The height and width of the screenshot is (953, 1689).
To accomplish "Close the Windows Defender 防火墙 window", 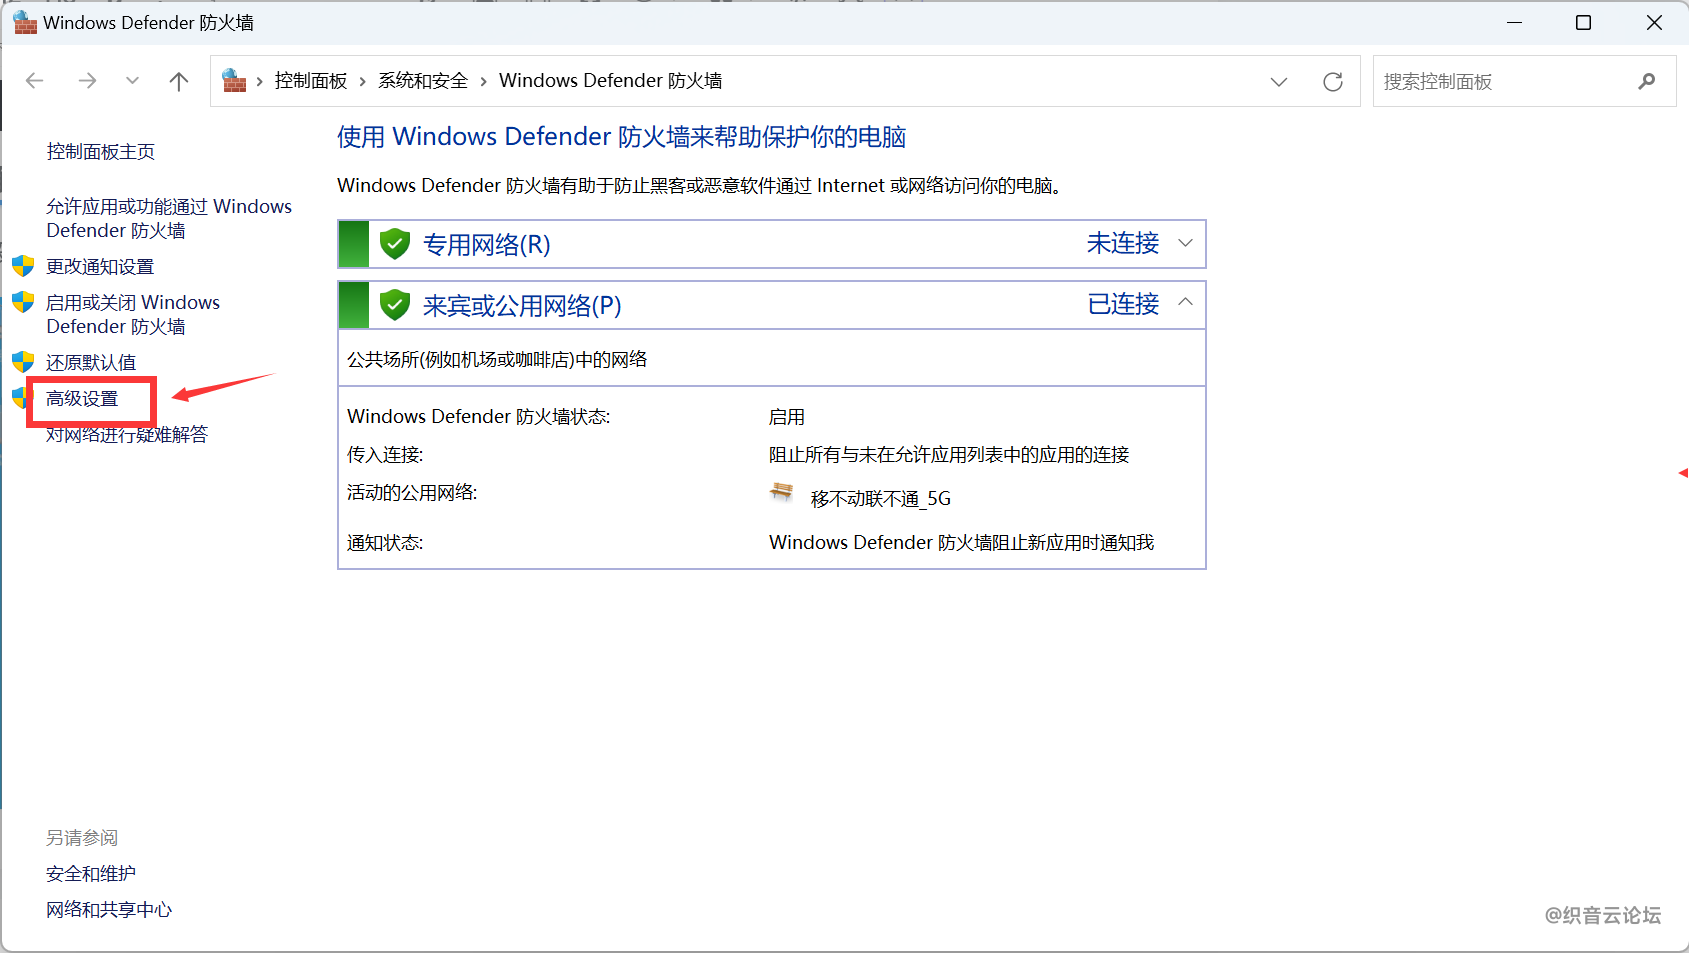I will click(x=1654, y=22).
